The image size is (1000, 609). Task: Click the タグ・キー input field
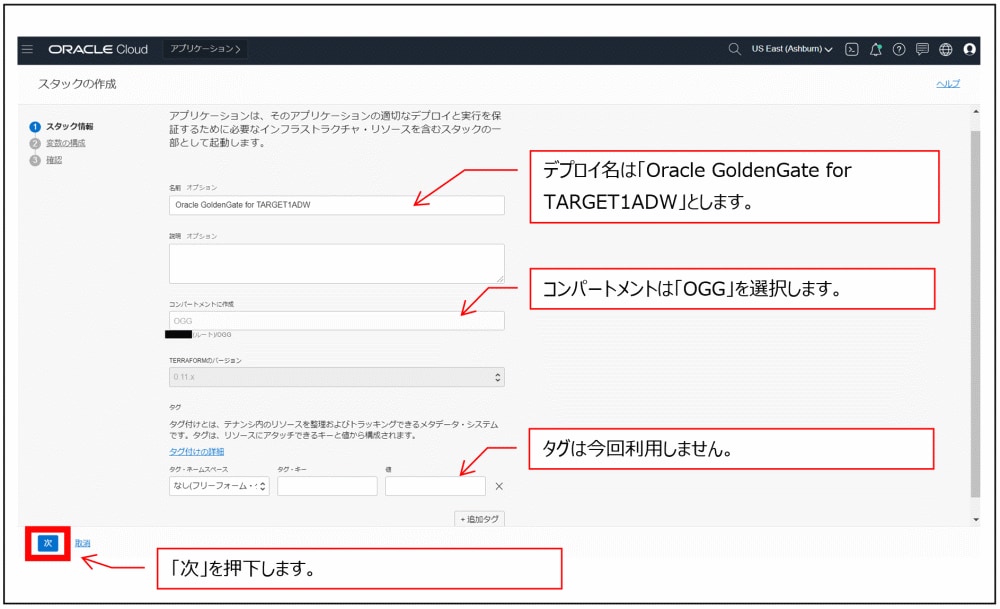327,486
